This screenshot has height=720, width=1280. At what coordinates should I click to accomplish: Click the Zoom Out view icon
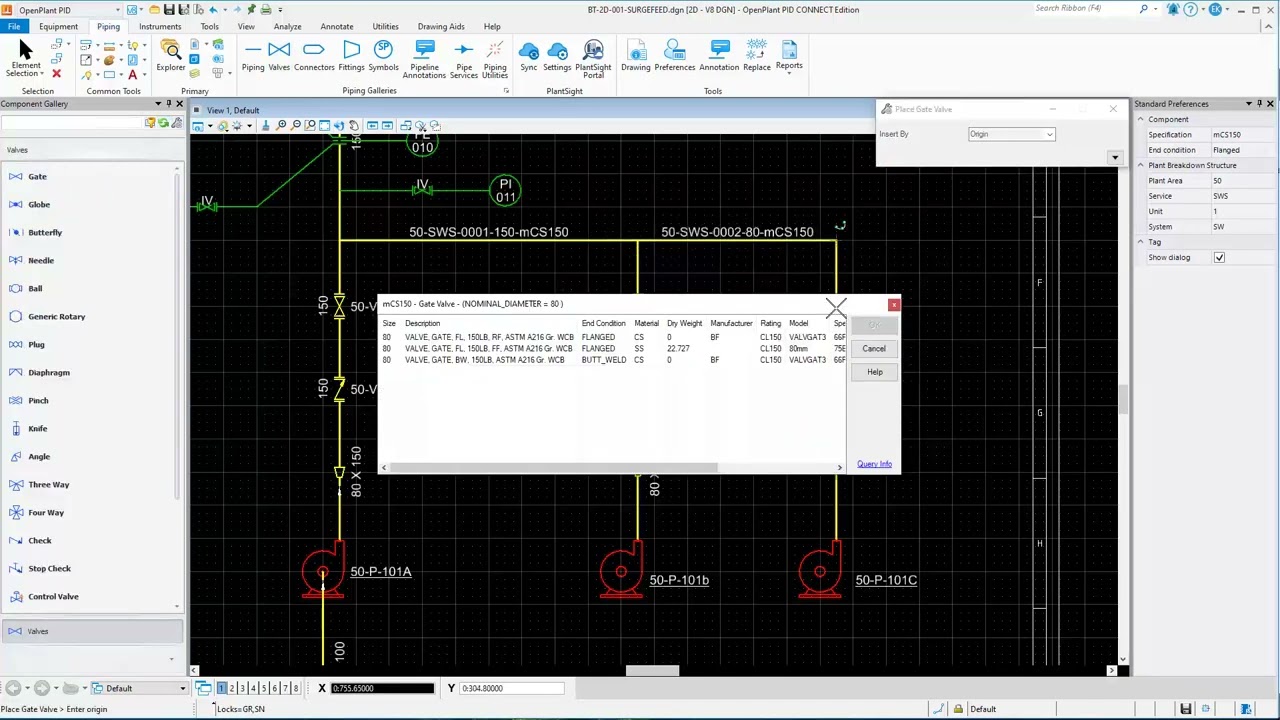tap(296, 125)
